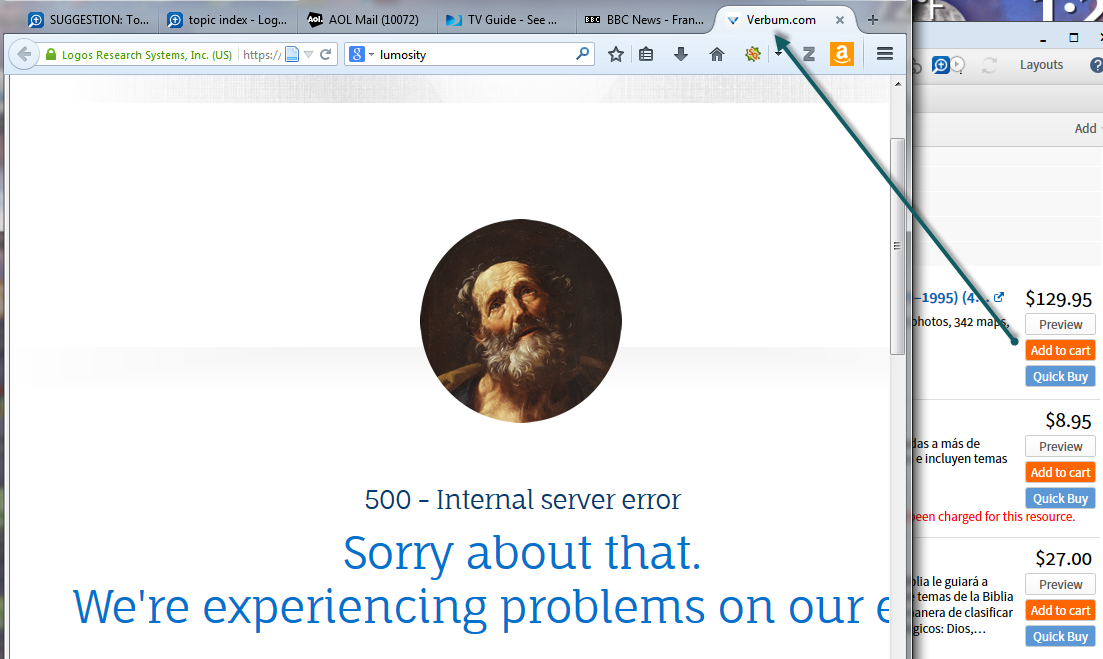Open Layouts in the Logos window
This screenshot has height=659, width=1103.
point(1041,65)
